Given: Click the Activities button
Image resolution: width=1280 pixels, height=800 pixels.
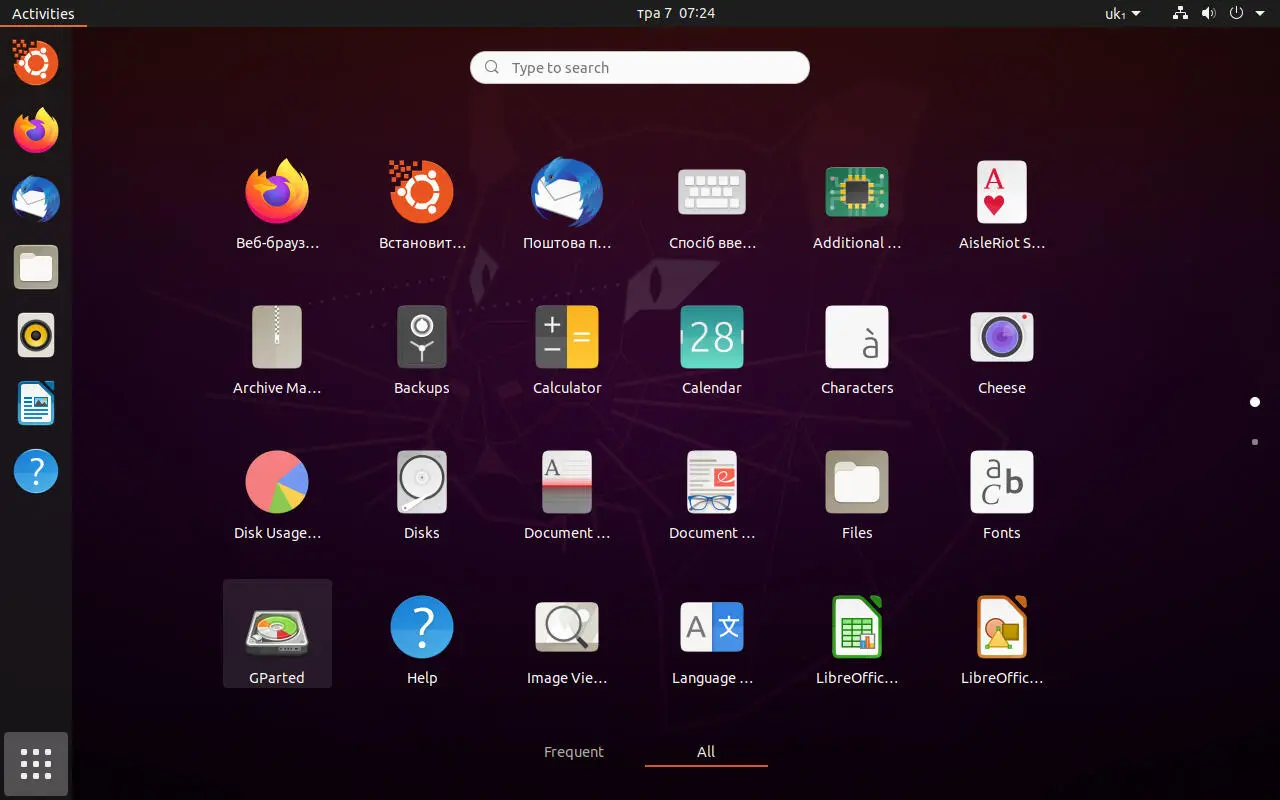Looking at the screenshot, I should tap(43, 13).
